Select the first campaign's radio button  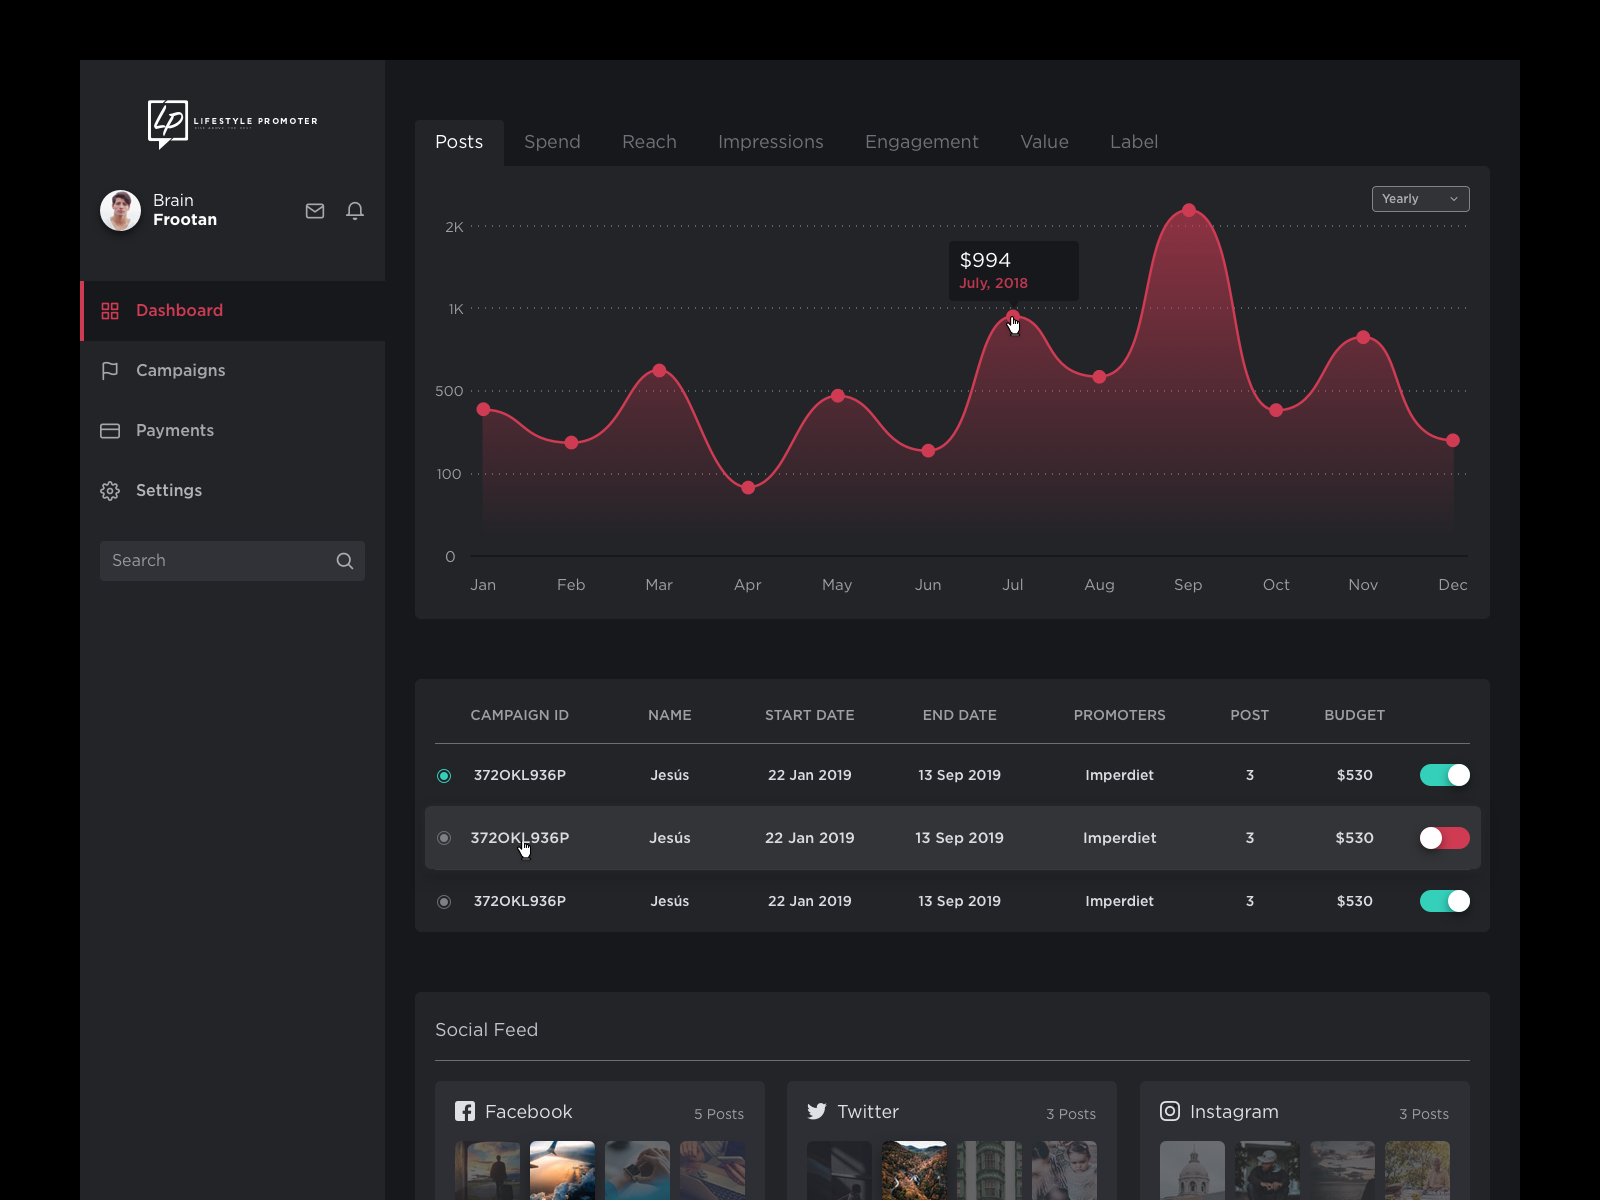click(444, 776)
